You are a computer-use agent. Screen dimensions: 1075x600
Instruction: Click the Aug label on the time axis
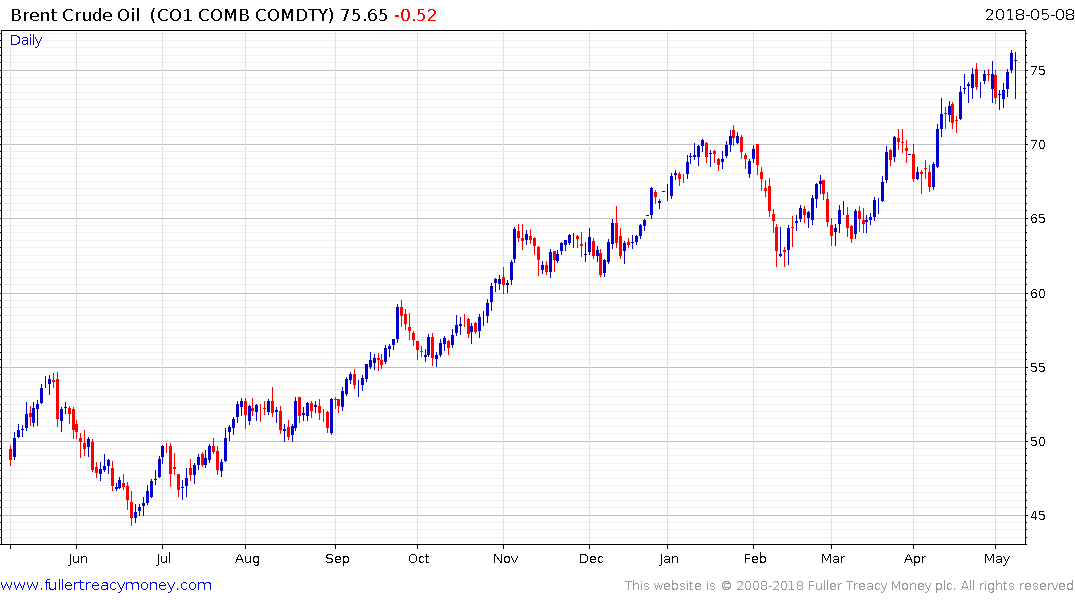(x=247, y=559)
